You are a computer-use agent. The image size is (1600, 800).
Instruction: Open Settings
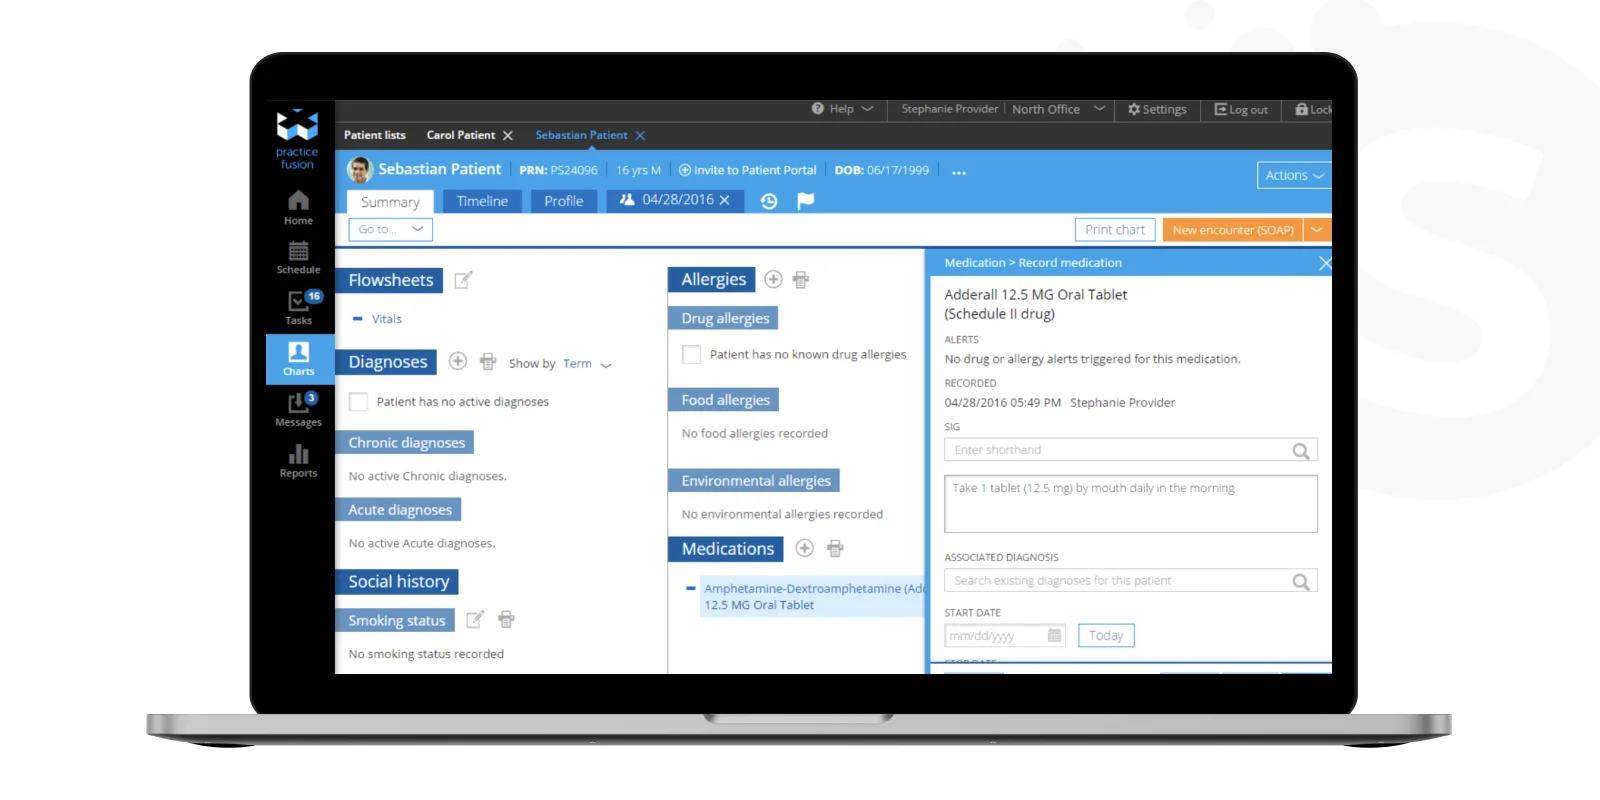coord(1157,109)
